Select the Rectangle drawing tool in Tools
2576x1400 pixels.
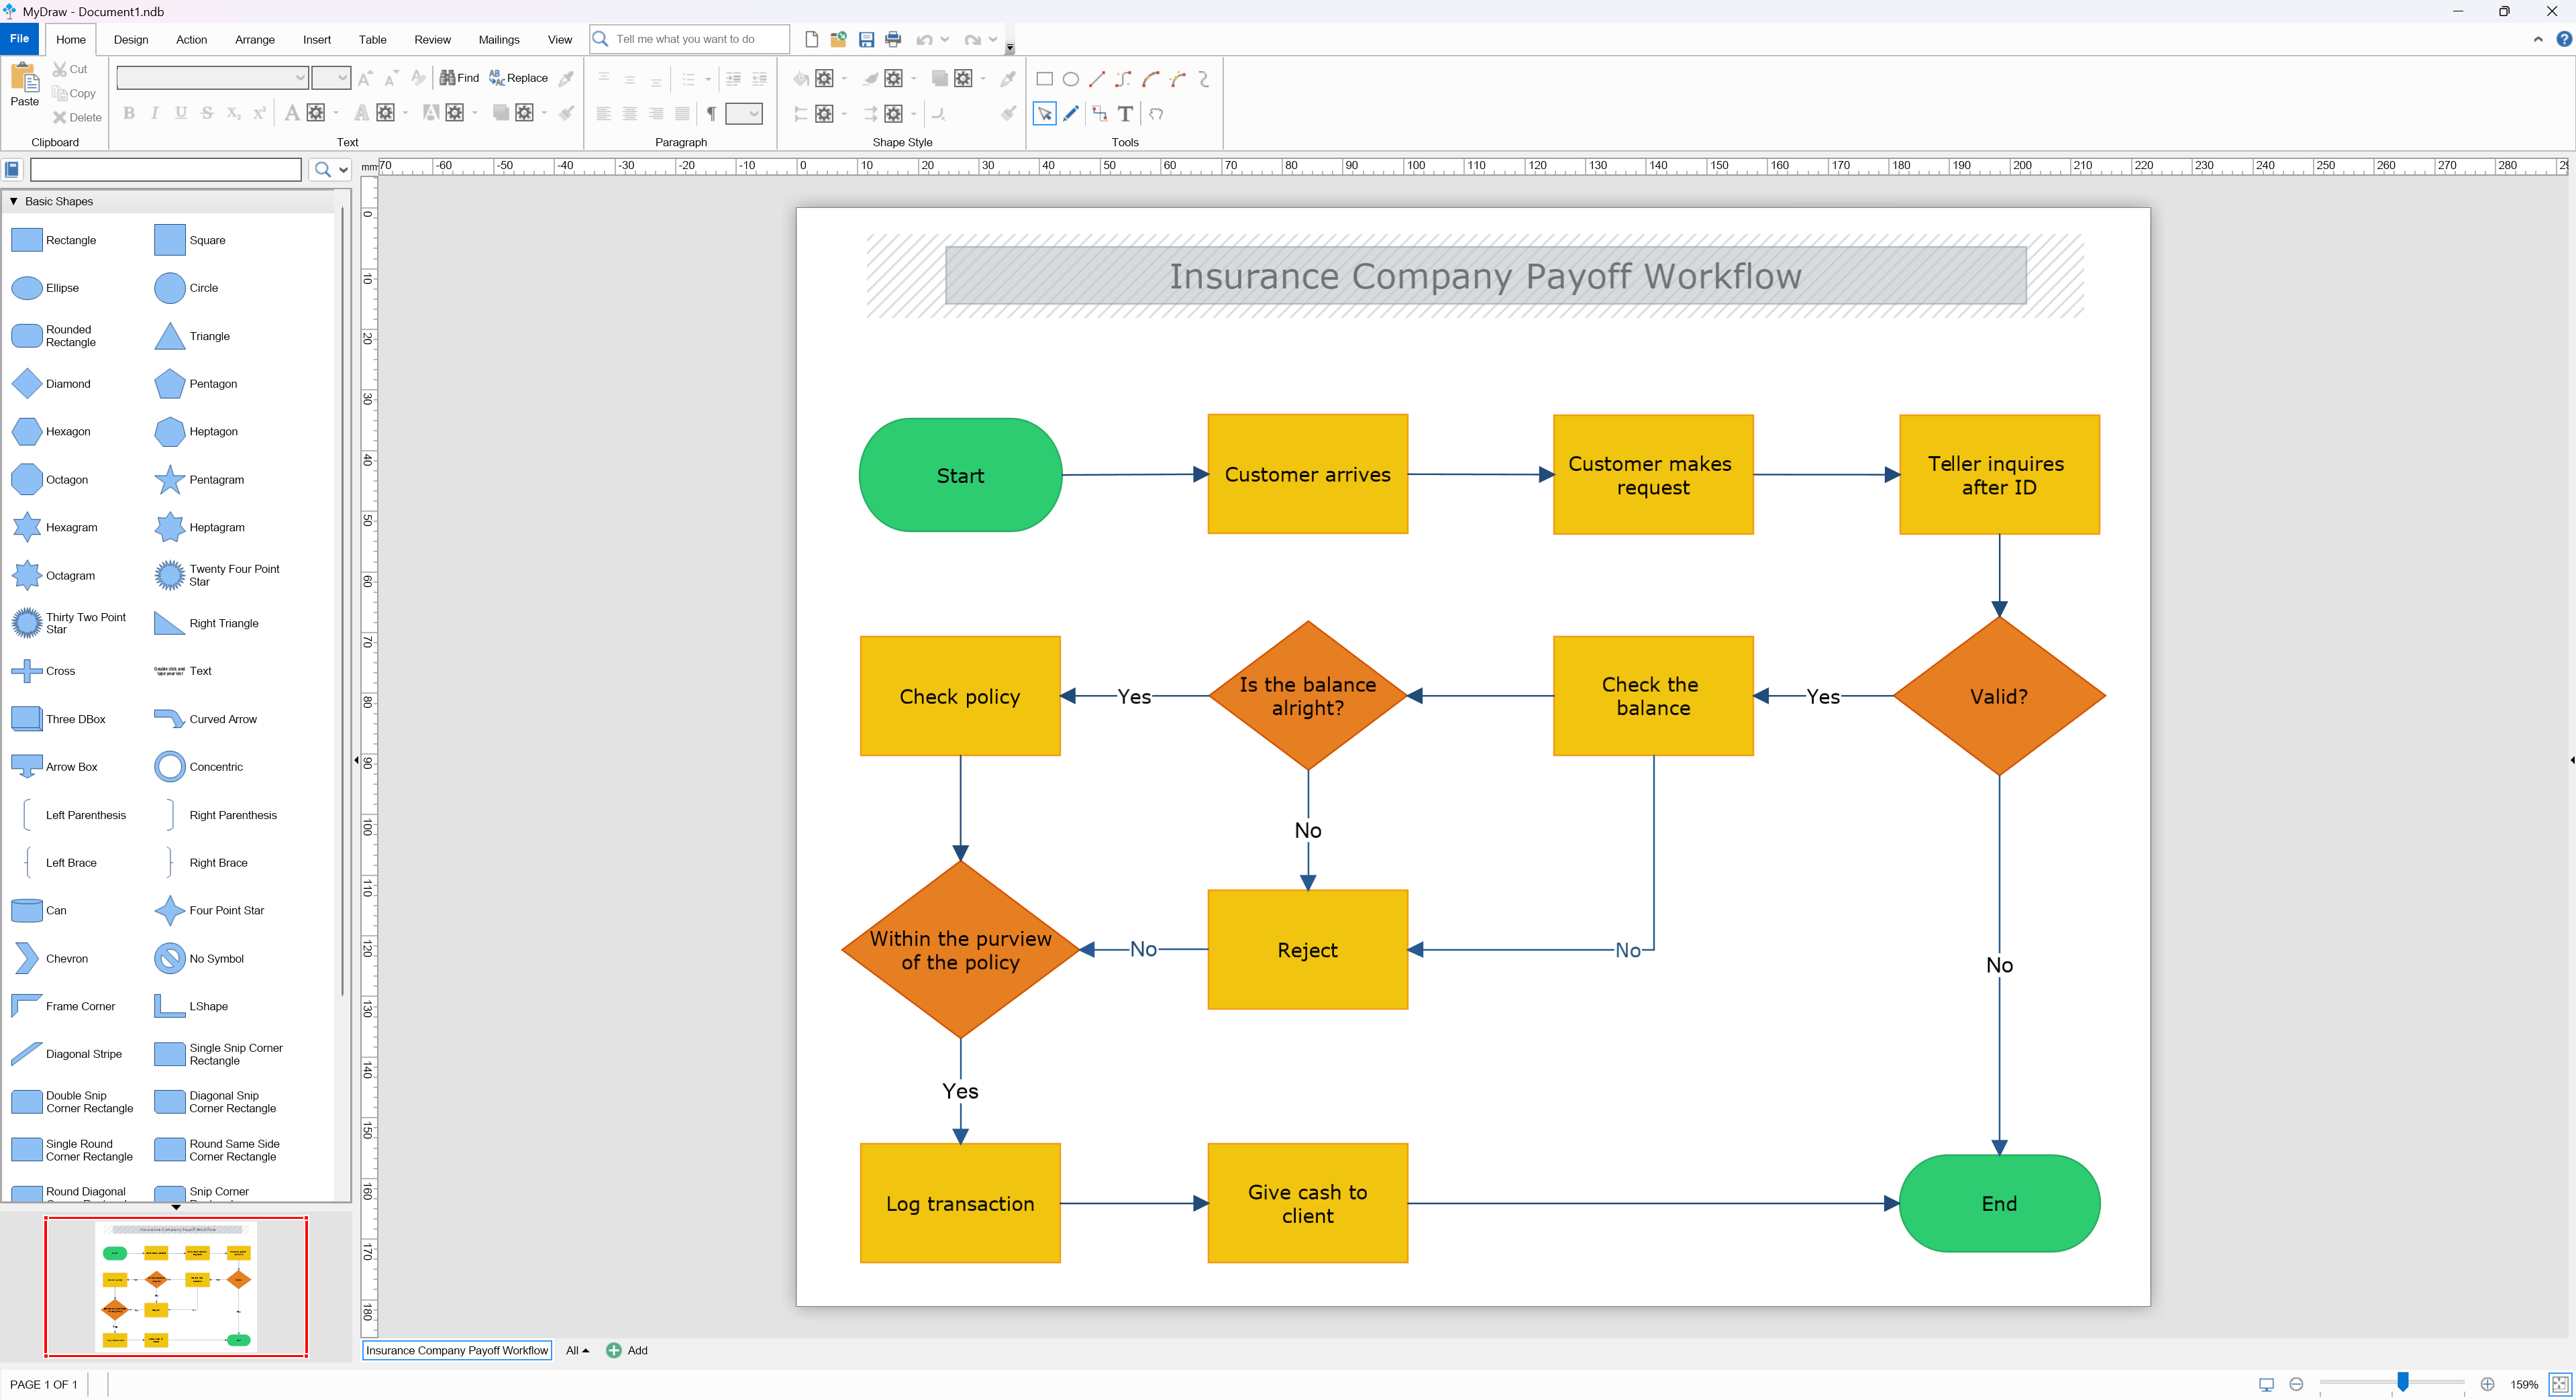tap(1044, 79)
